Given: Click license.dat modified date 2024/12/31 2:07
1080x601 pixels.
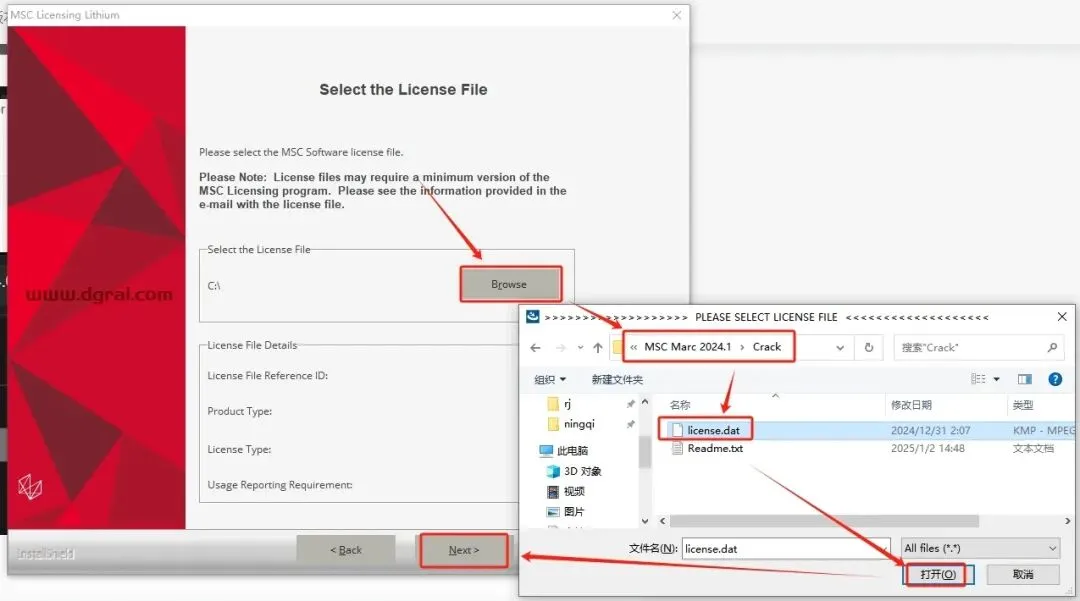Looking at the screenshot, I should pyautogui.click(x=931, y=430).
